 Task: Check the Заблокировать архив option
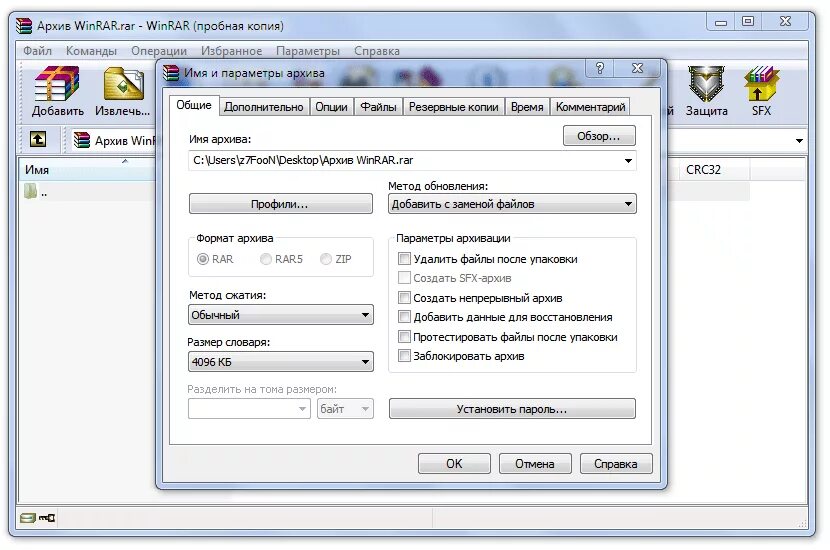click(404, 356)
